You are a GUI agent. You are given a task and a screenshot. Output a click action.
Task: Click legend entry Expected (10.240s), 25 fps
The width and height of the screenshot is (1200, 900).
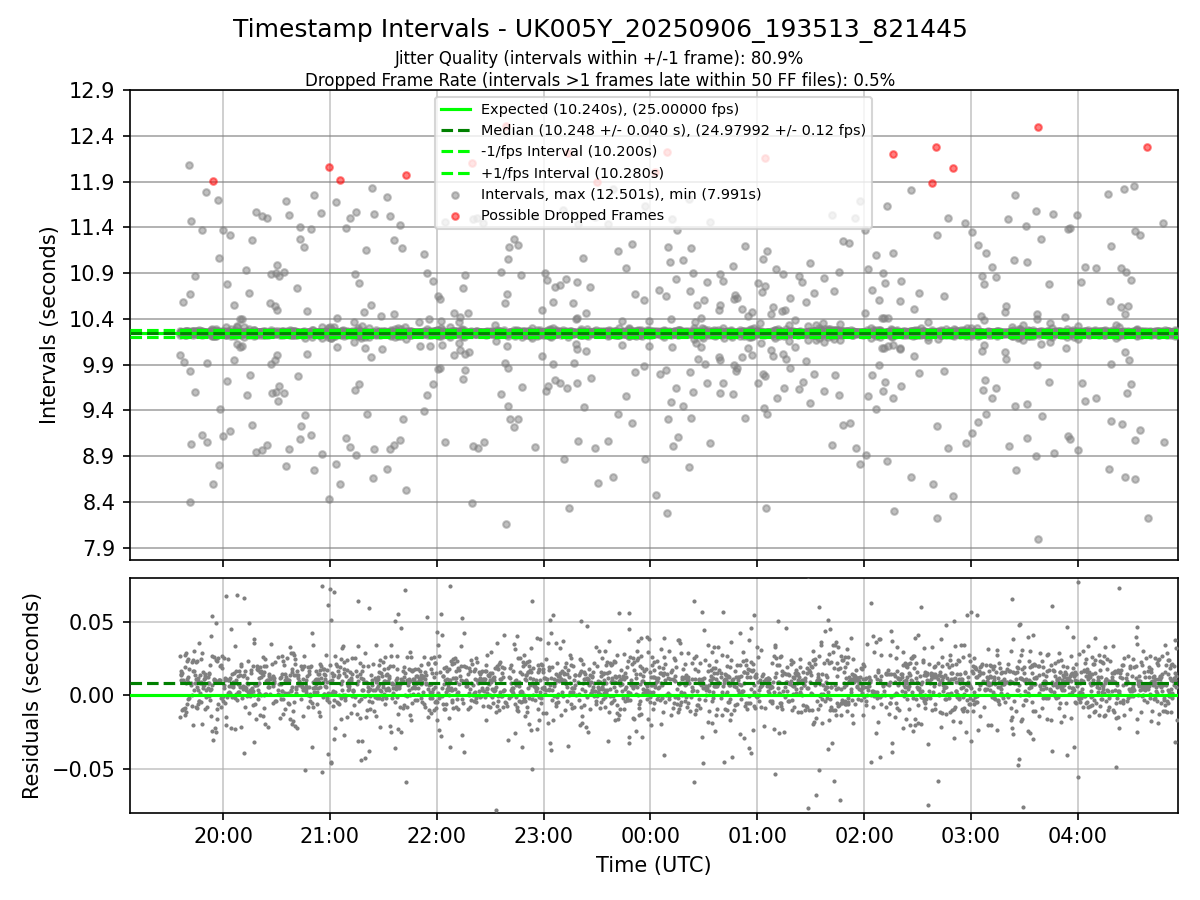point(609,109)
